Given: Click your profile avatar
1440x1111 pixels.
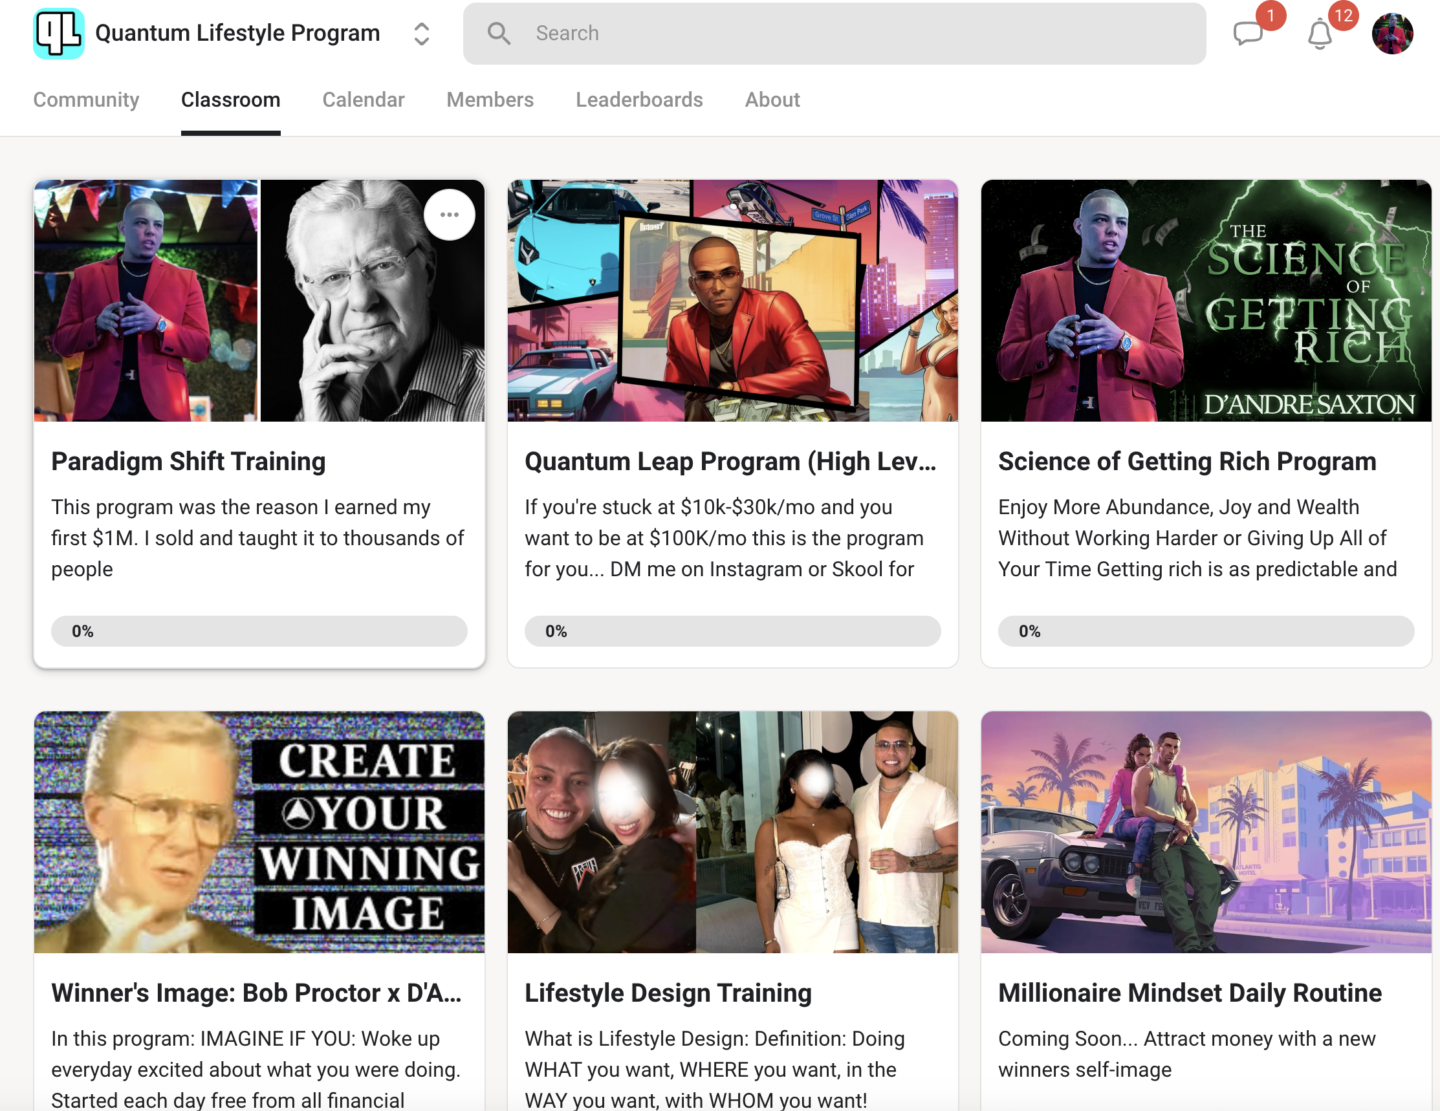Looking at the screenshot, I should (1392, 33).
